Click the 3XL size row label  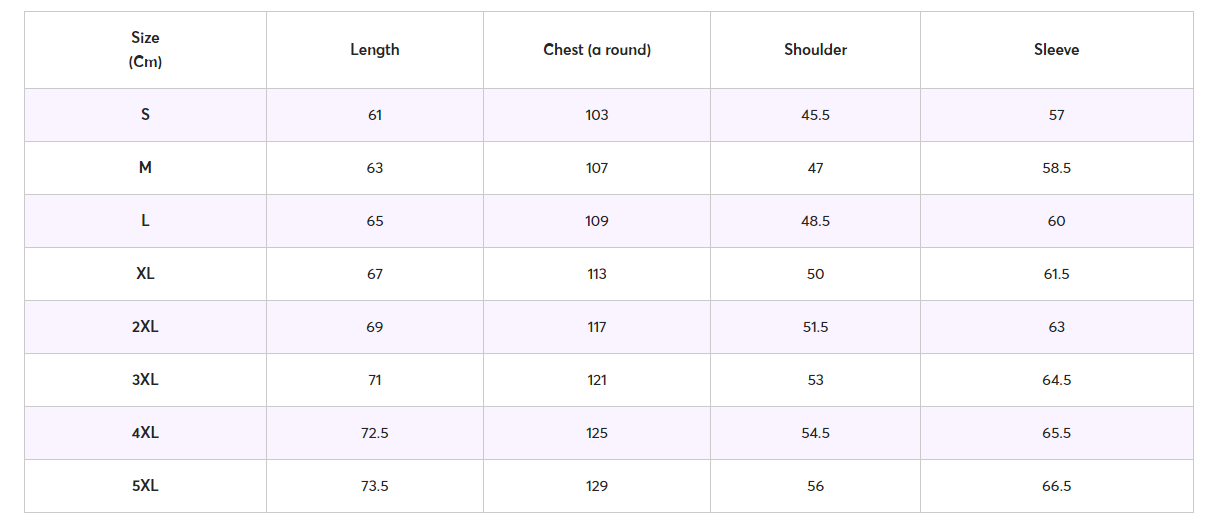coord(145,379)
